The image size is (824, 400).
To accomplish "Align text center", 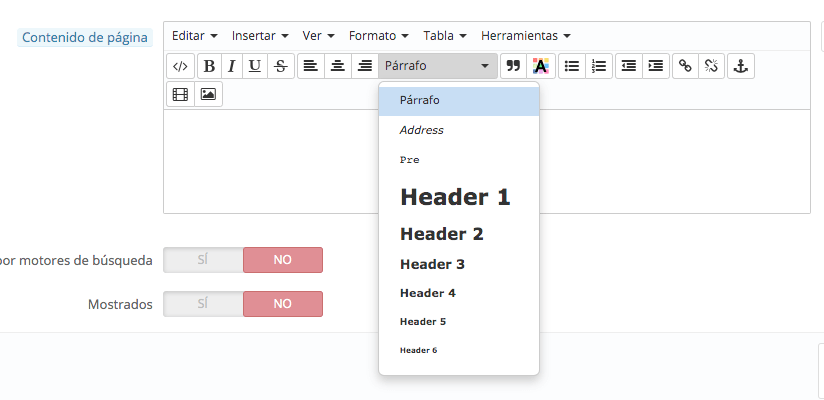I will [x=338, y=66].
